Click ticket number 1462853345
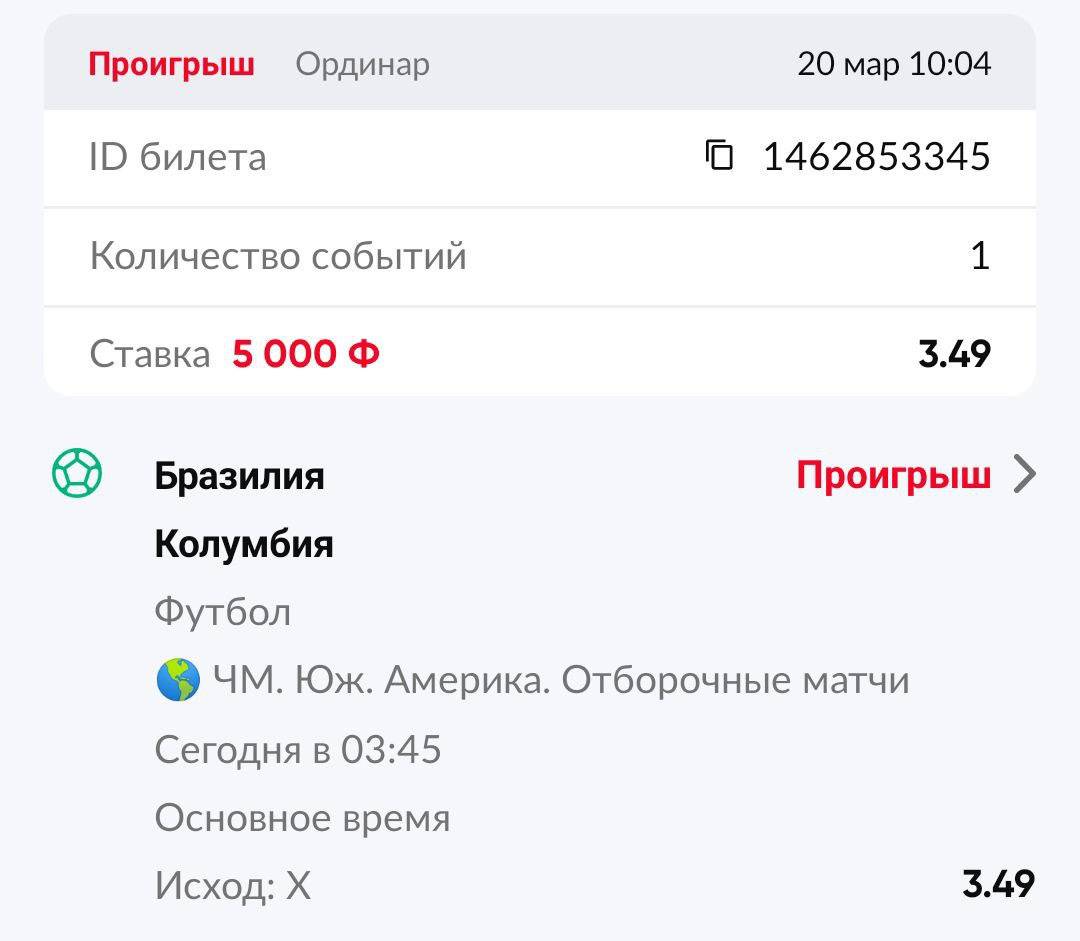 (876, 157)
